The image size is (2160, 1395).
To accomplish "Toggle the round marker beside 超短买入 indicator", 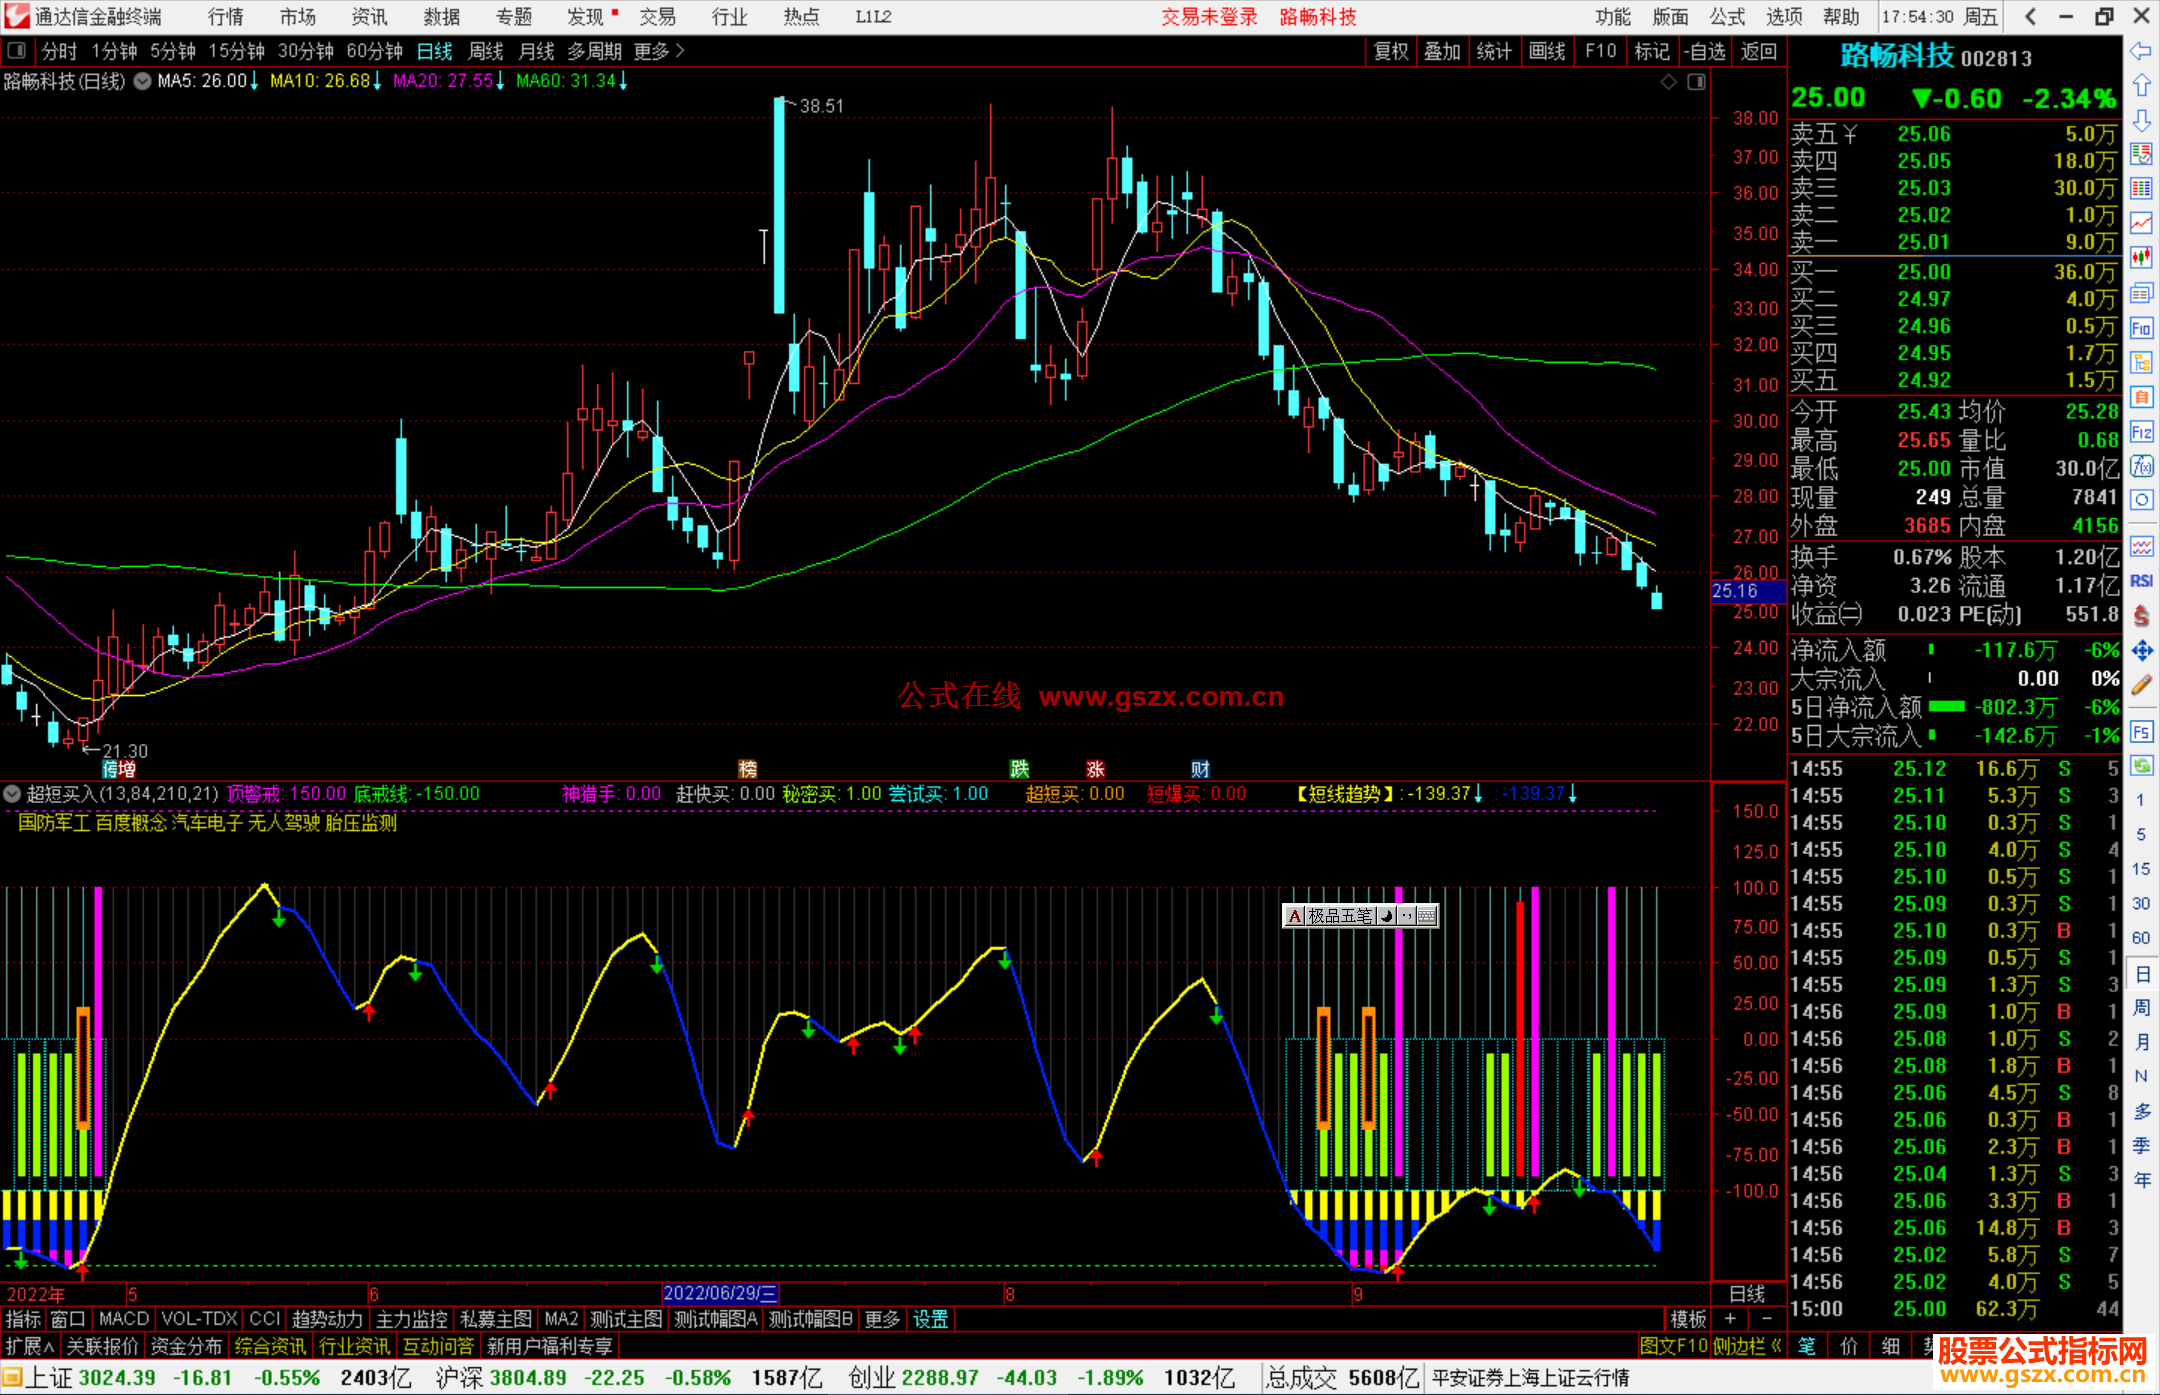I will pyautogui.click(x=12, y=794).
